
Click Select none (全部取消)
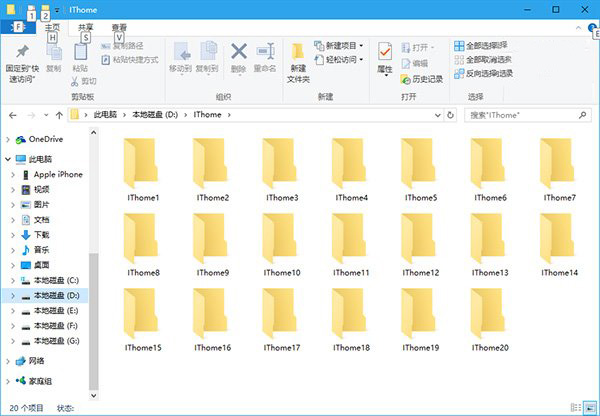click(483, 60)
